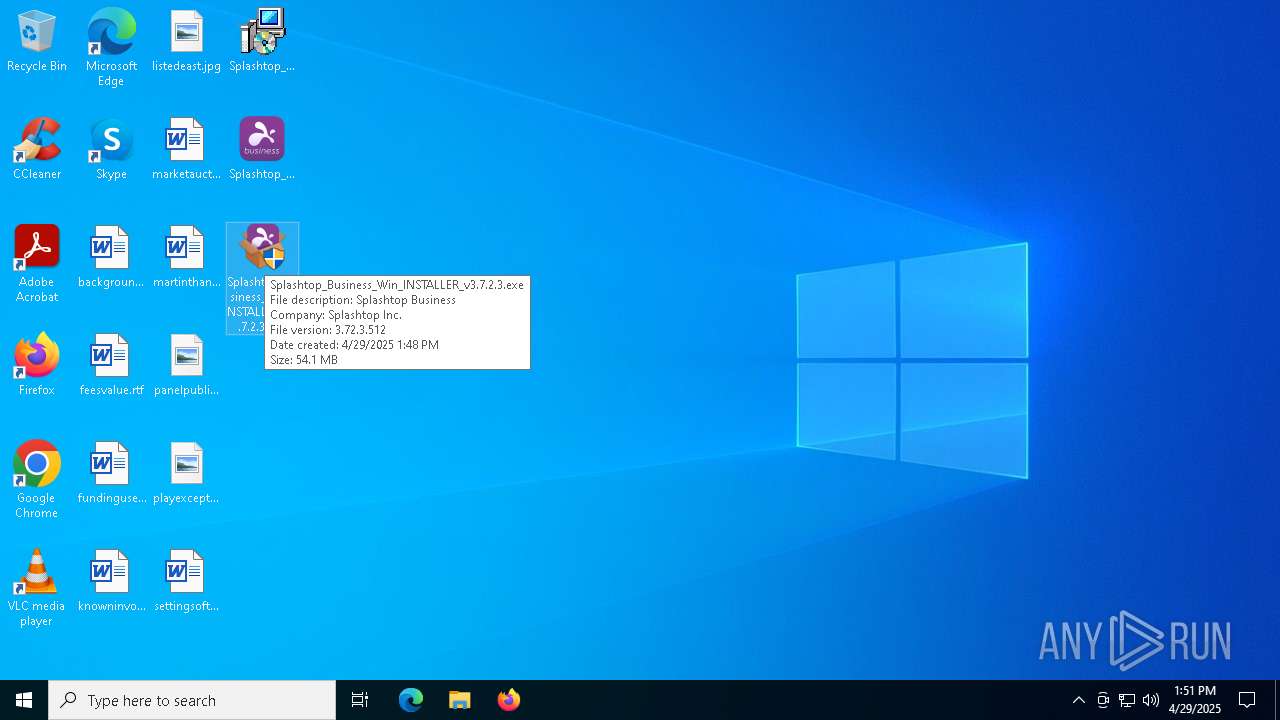Select the CCleaner desktop shortcut
1280x720 pixels.
coord(37,150)
